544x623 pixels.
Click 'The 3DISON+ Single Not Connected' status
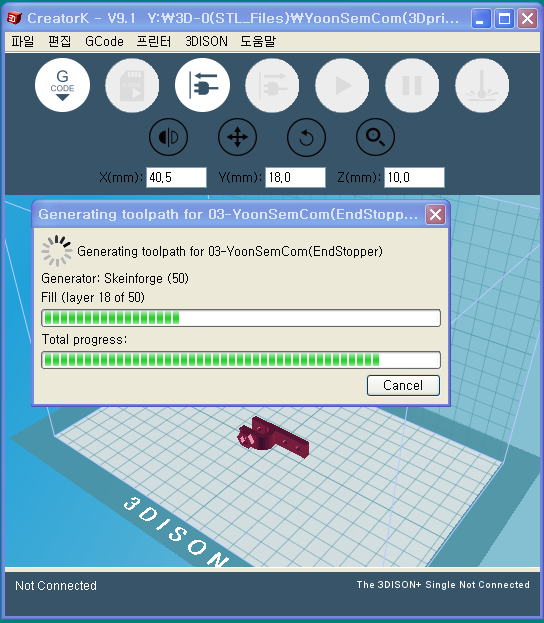[x=443, y=585]
